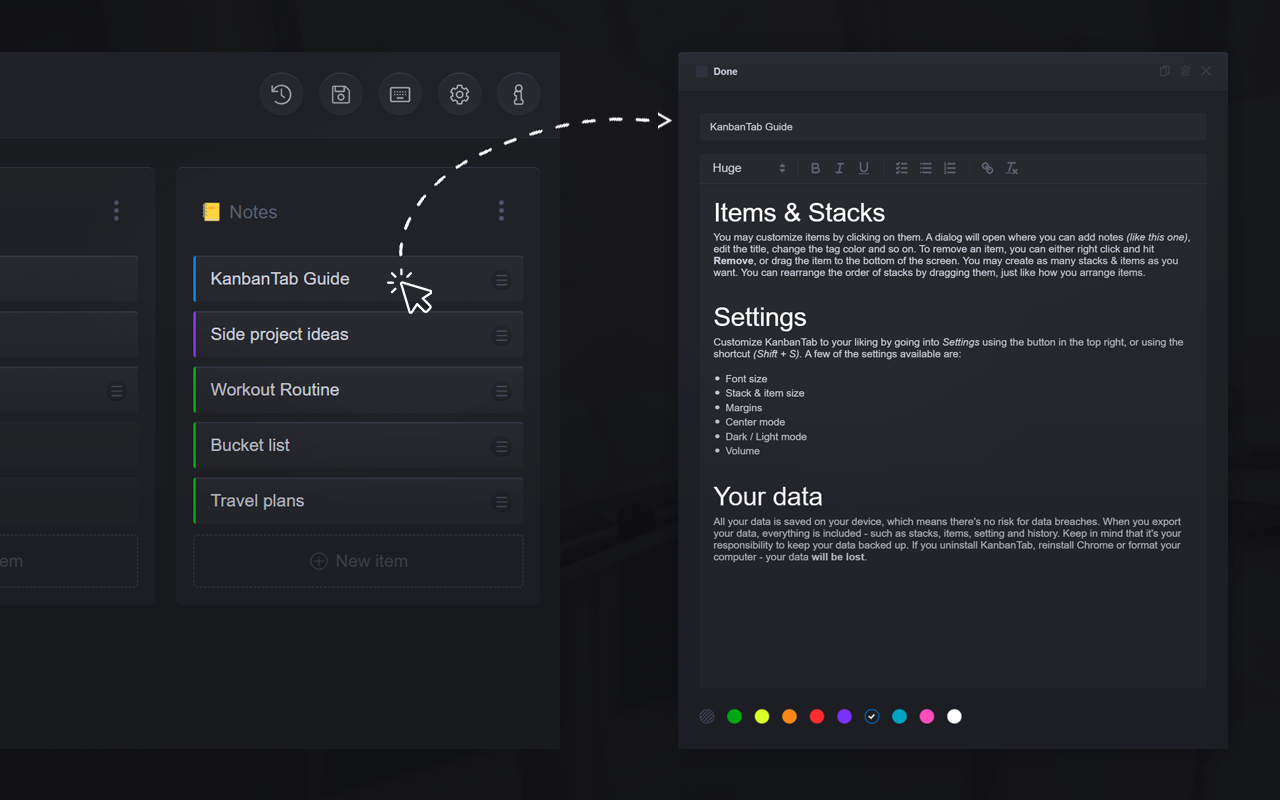Image resolution: width=1280 pixels, height=800 pixels.
Task: Click drag handle on Side project ideas
Action: tap(502, 336)
